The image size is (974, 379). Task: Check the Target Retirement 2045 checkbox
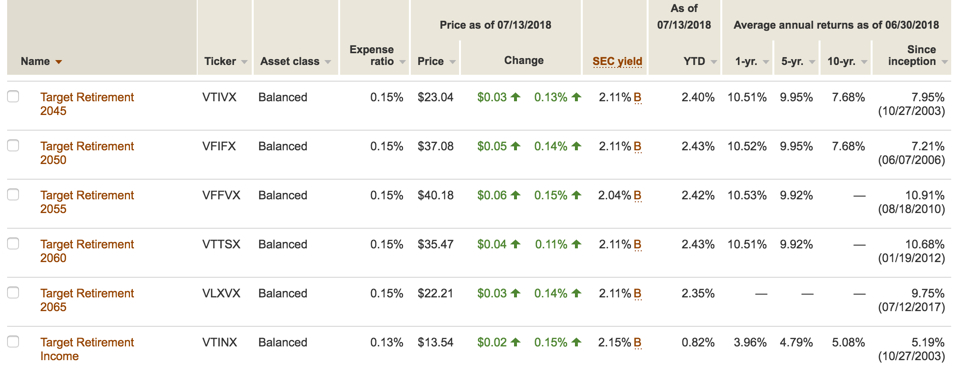pos(13,96)
